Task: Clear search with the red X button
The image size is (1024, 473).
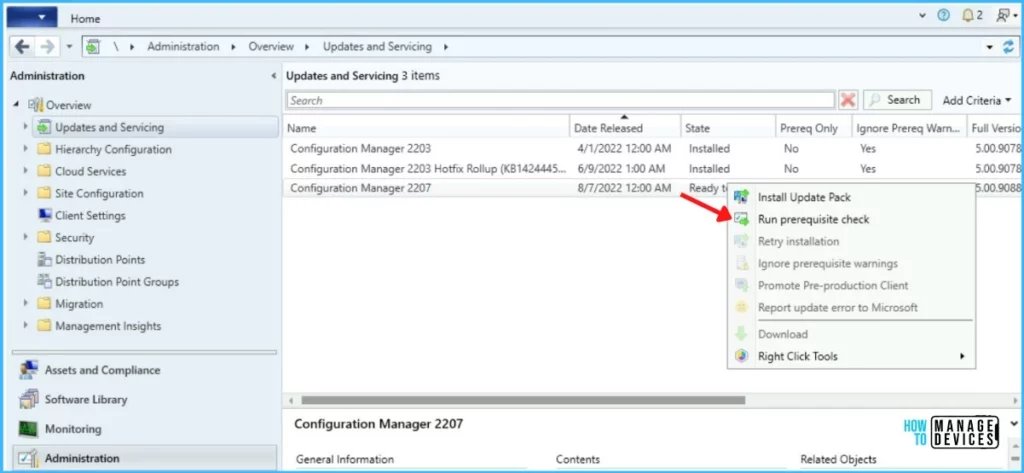Action: [848, 101]
